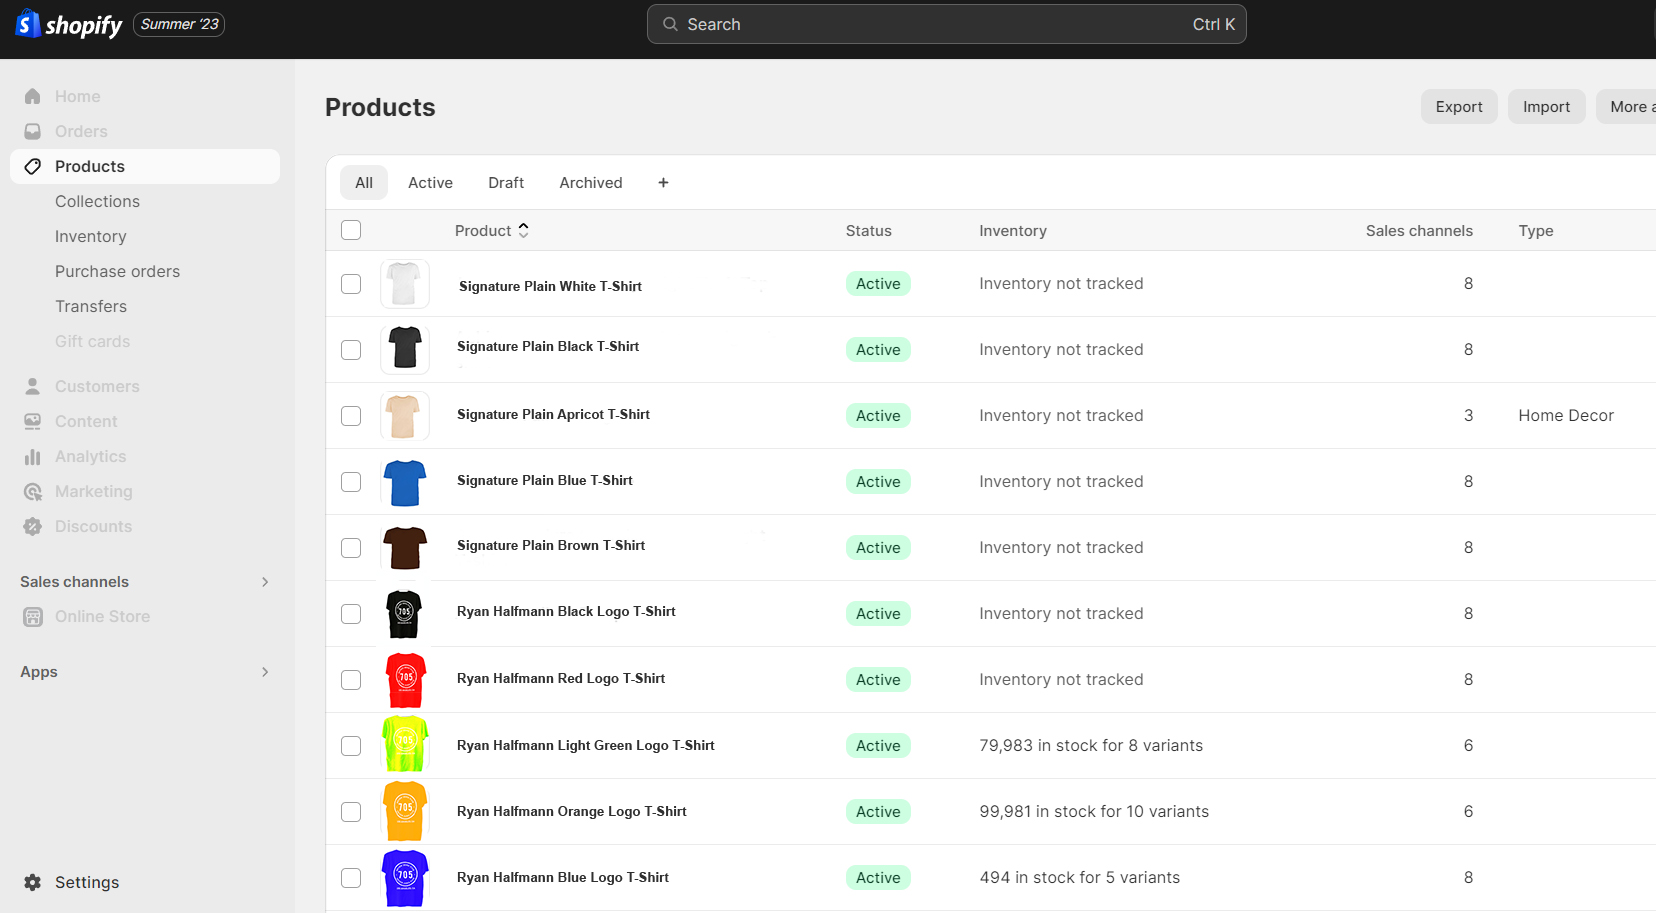Select the Ryan Halfmann Orange Logo T-Shirt checkbox
Screen dimensions: 1656x913
351,812
